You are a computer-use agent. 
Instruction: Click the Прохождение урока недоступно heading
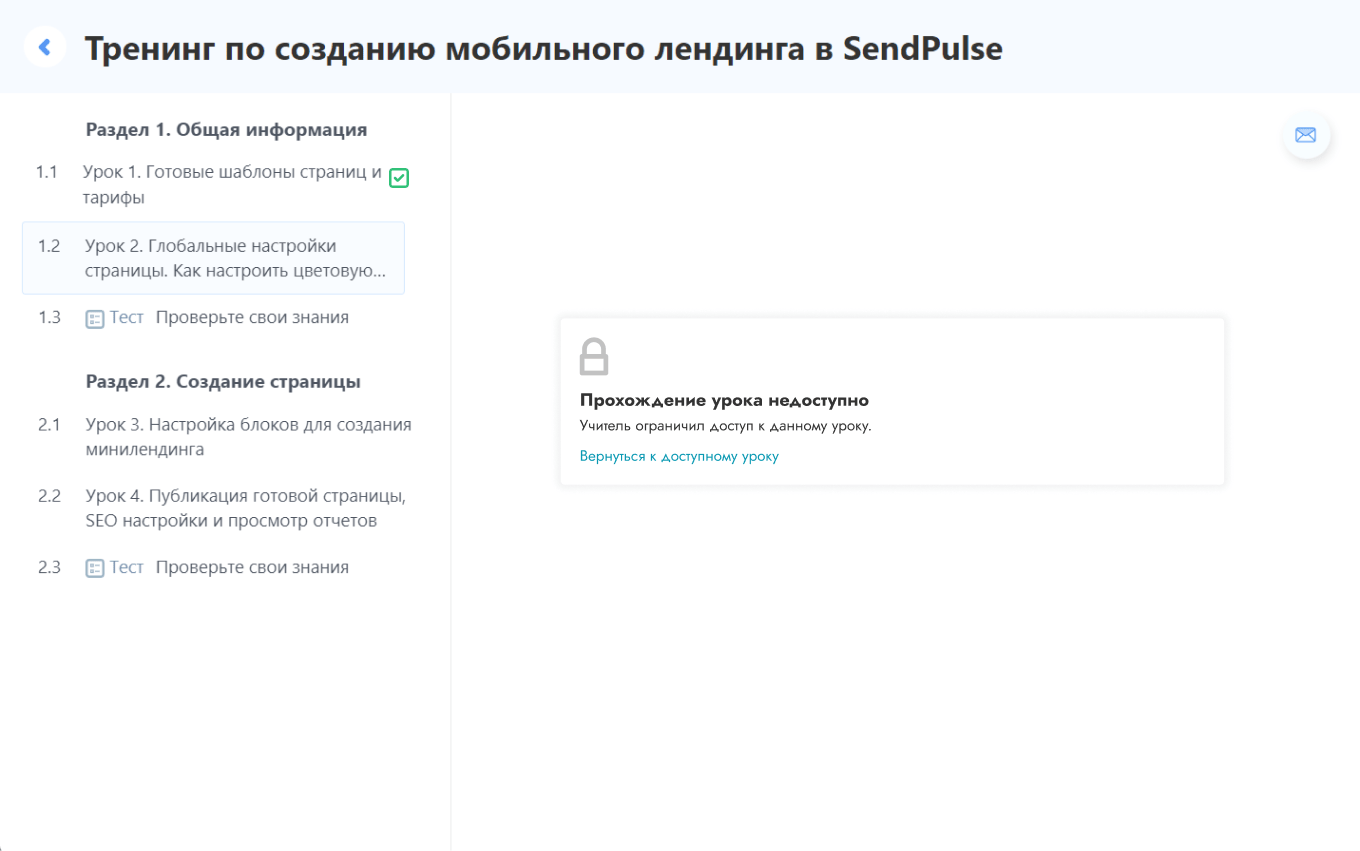724,400
